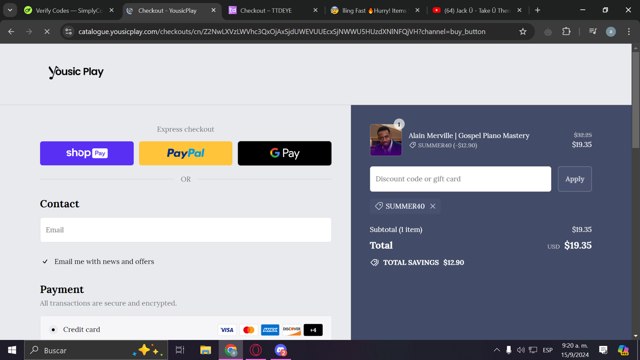Open Chrome three-dot menu
Viewport: 640px width, 360px height.
(629, 31)
